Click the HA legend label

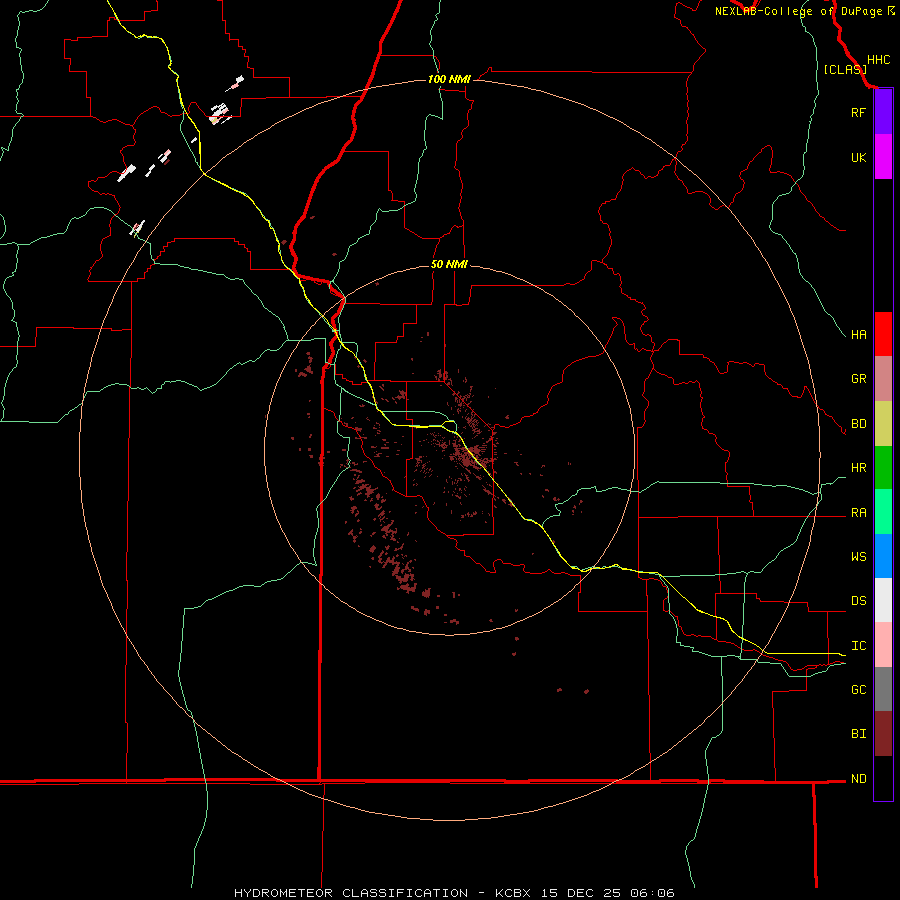pos(859,334)
